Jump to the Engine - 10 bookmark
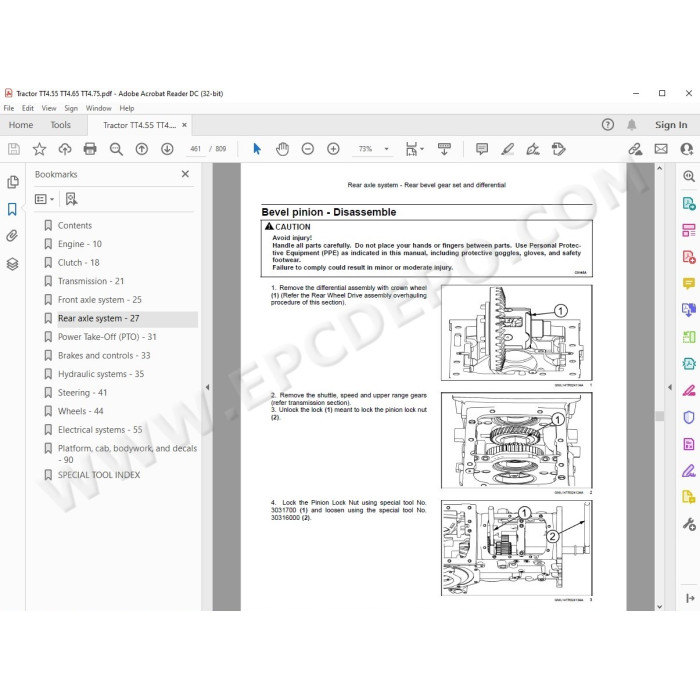 tap(79, 244)
